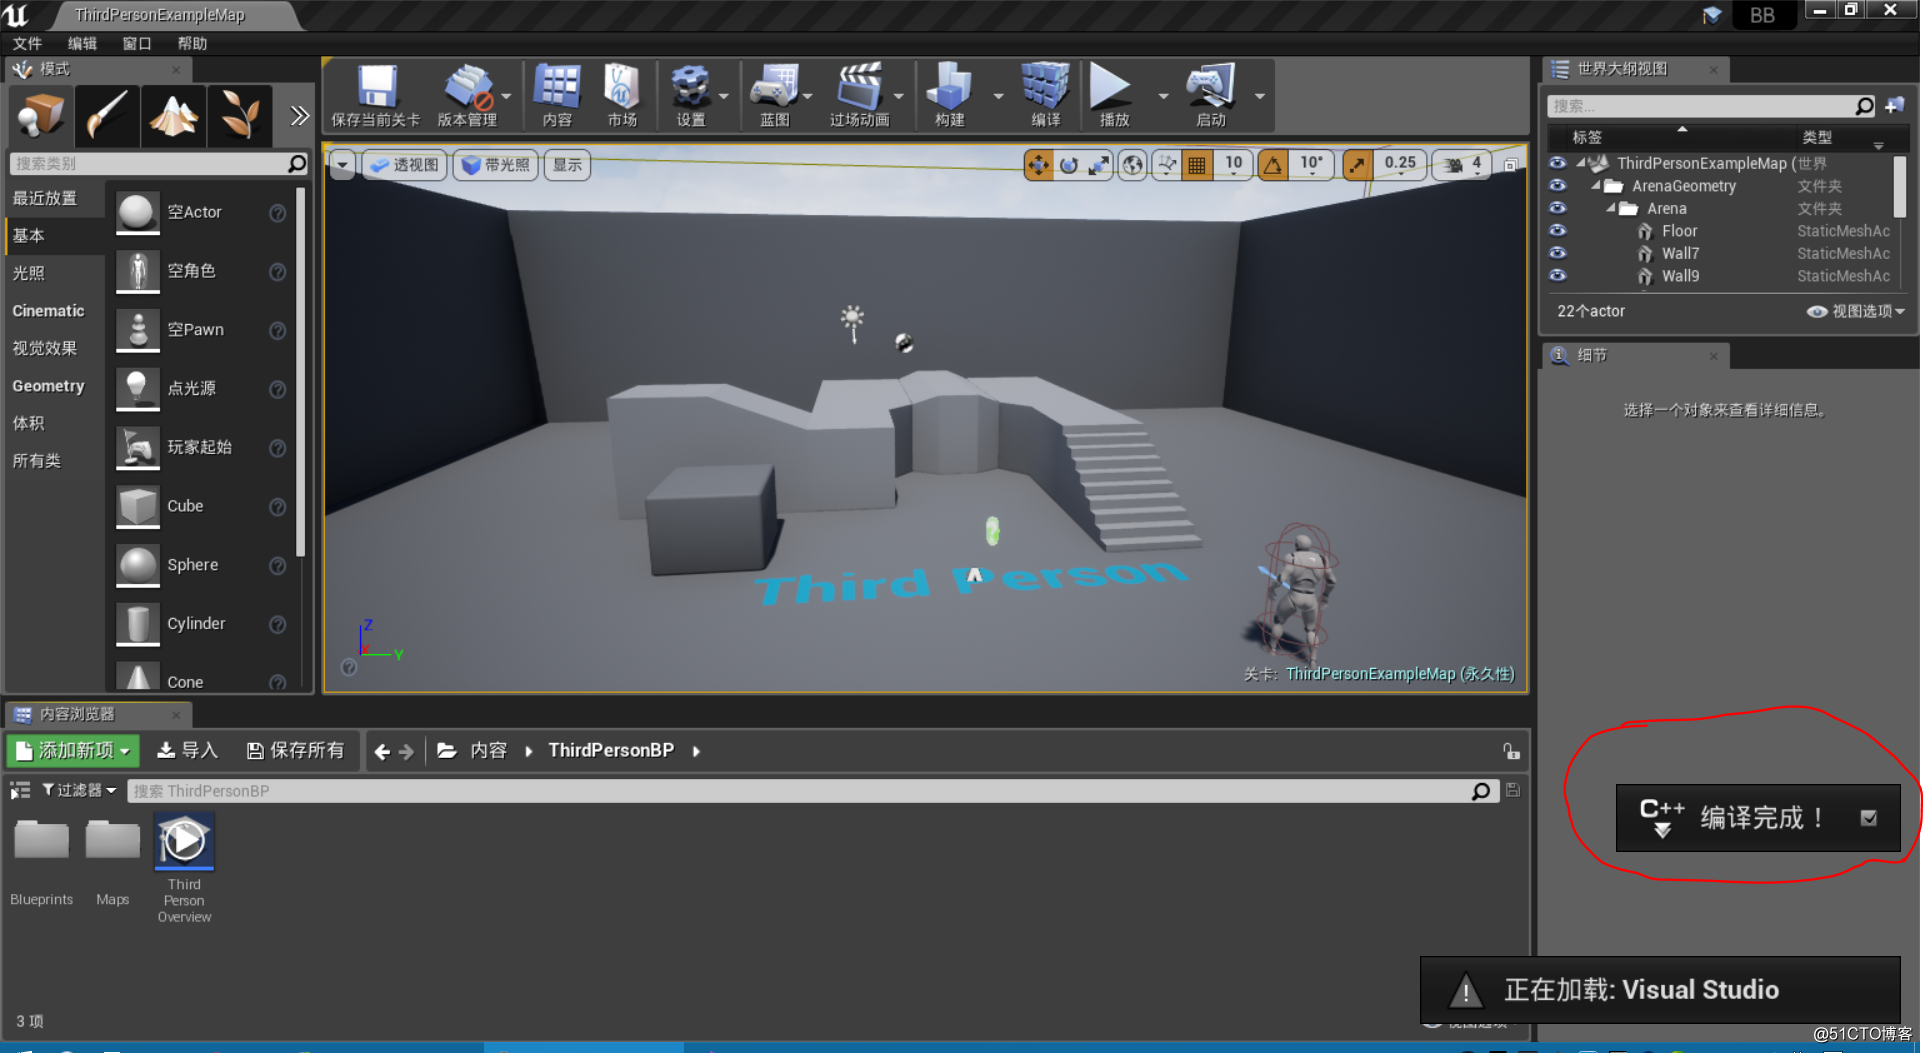Open the Filters dropdown in Content Browser

coord(79,790)
